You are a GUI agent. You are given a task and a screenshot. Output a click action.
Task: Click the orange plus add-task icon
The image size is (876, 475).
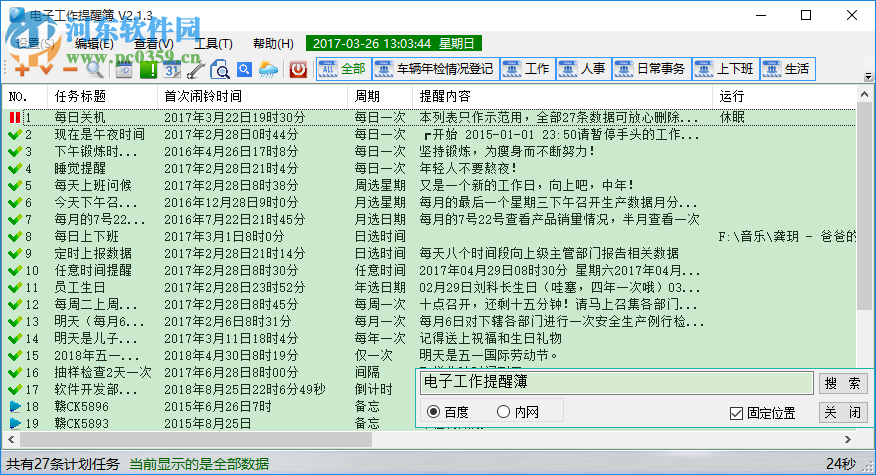coord(22,70)
